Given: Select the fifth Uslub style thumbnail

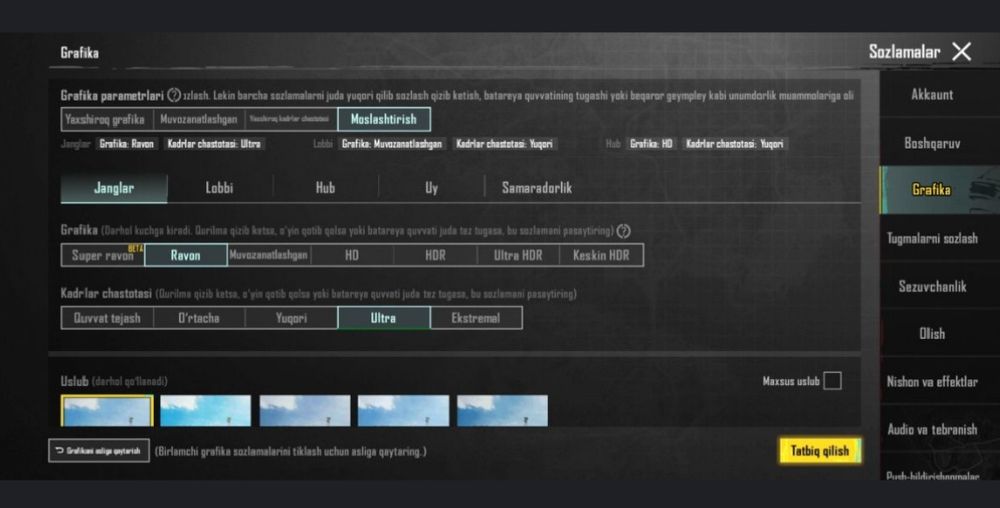Looking at the screenshot, I should click(x=503, y=410).
